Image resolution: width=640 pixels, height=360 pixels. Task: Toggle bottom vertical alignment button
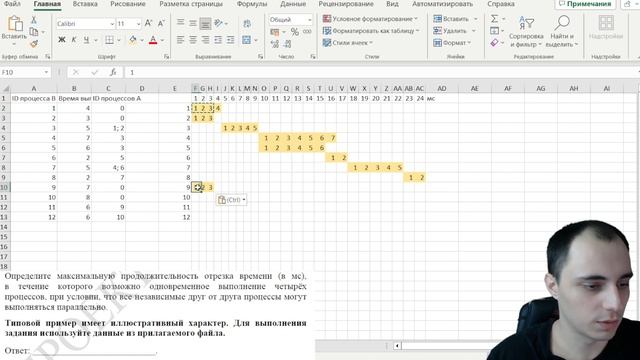coord(205,23)
